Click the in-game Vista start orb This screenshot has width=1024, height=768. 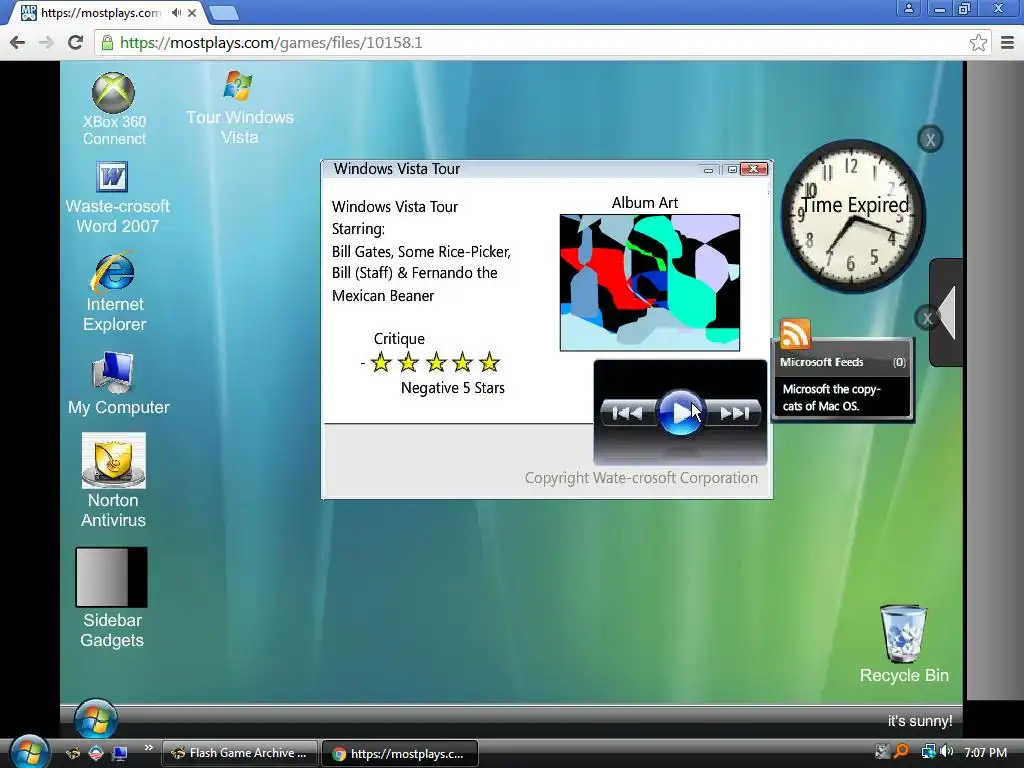pyautogui.click(x=96, y=719)
